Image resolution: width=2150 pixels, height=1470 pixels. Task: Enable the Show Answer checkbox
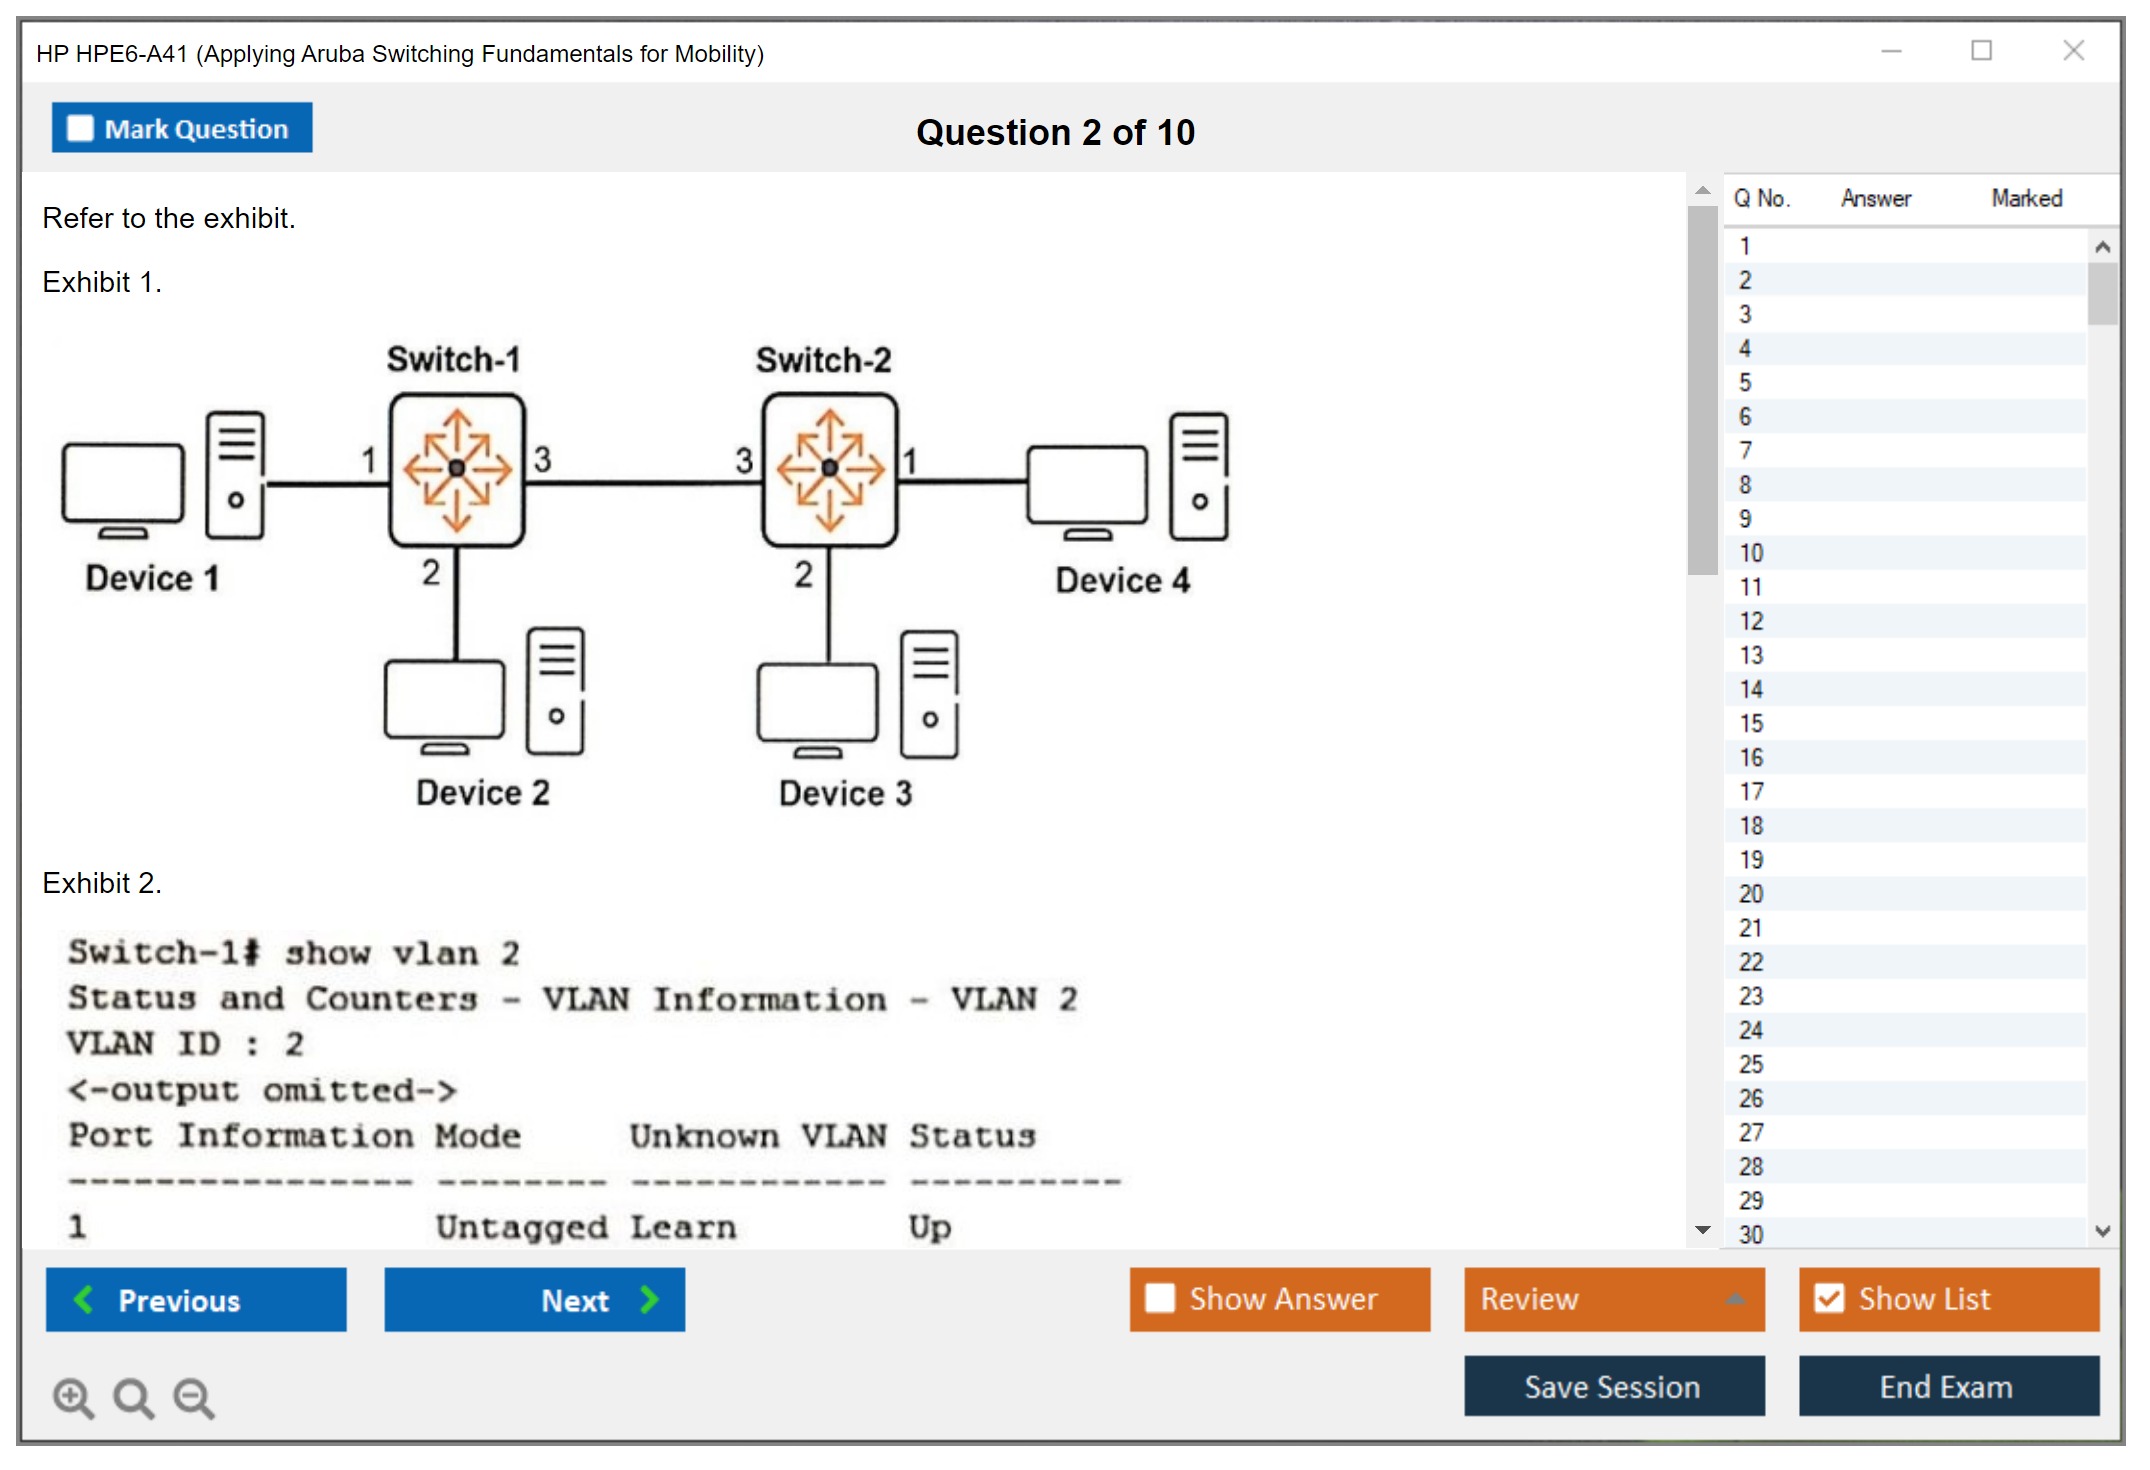[x=1160, y=1298]
